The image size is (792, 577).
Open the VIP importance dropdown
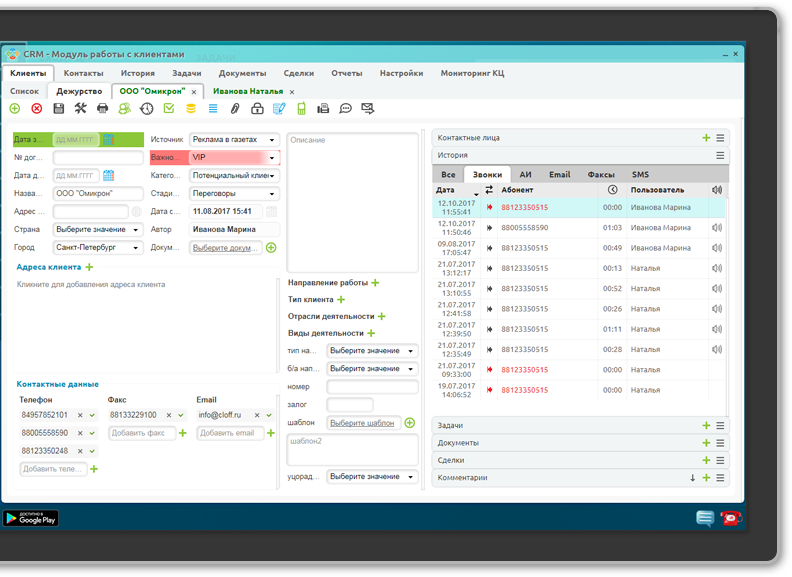[234, 158]
